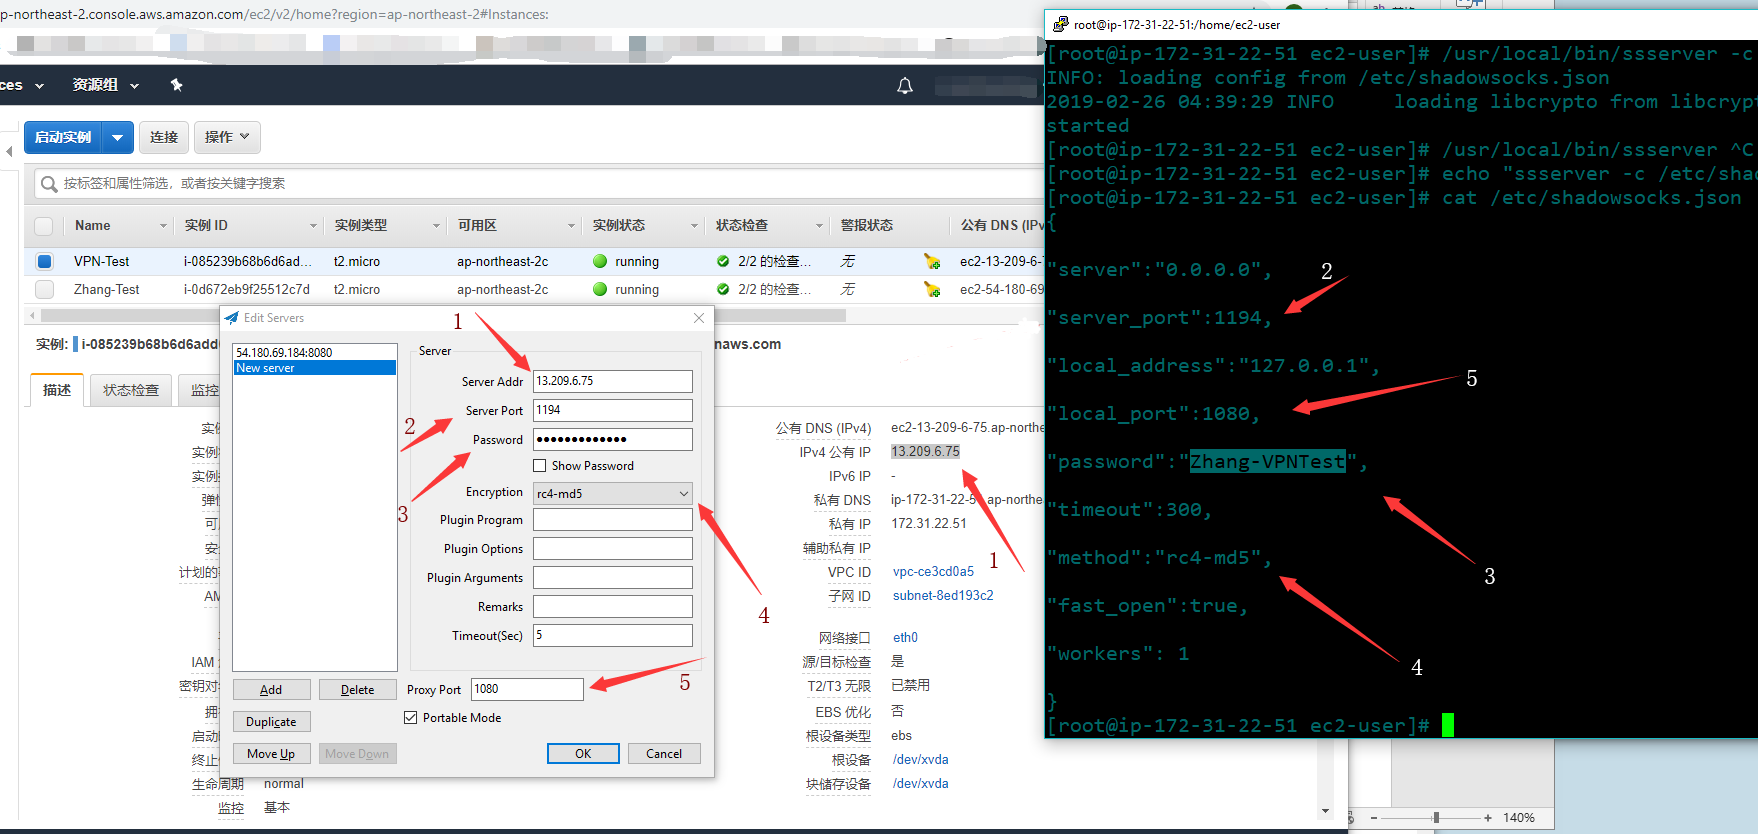Click the Server Port input field
This screenshot has height=834, width=1758.
pos(612,410)
